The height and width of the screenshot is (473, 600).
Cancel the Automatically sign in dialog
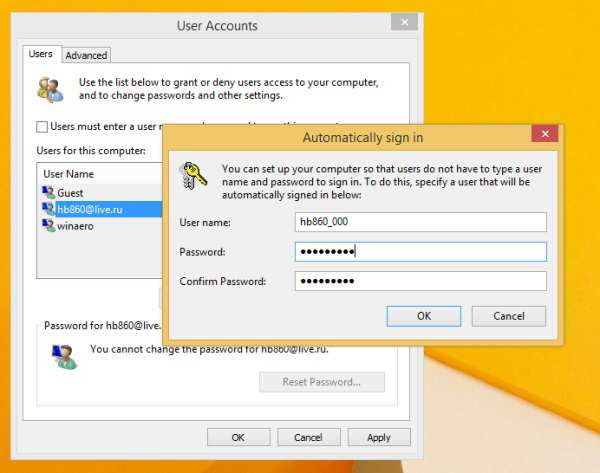tap(509, 316)
